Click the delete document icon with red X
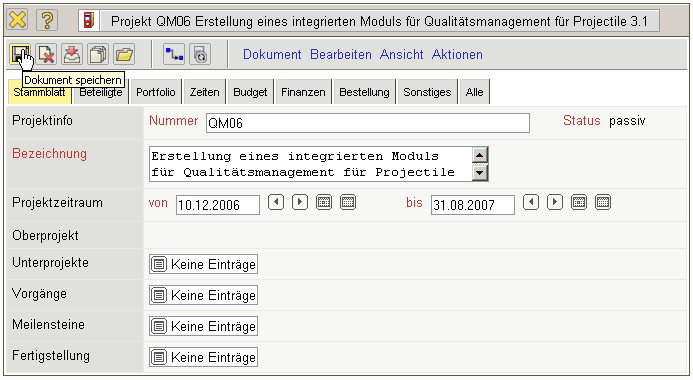The image size is (693, 380). click(46, 55)
